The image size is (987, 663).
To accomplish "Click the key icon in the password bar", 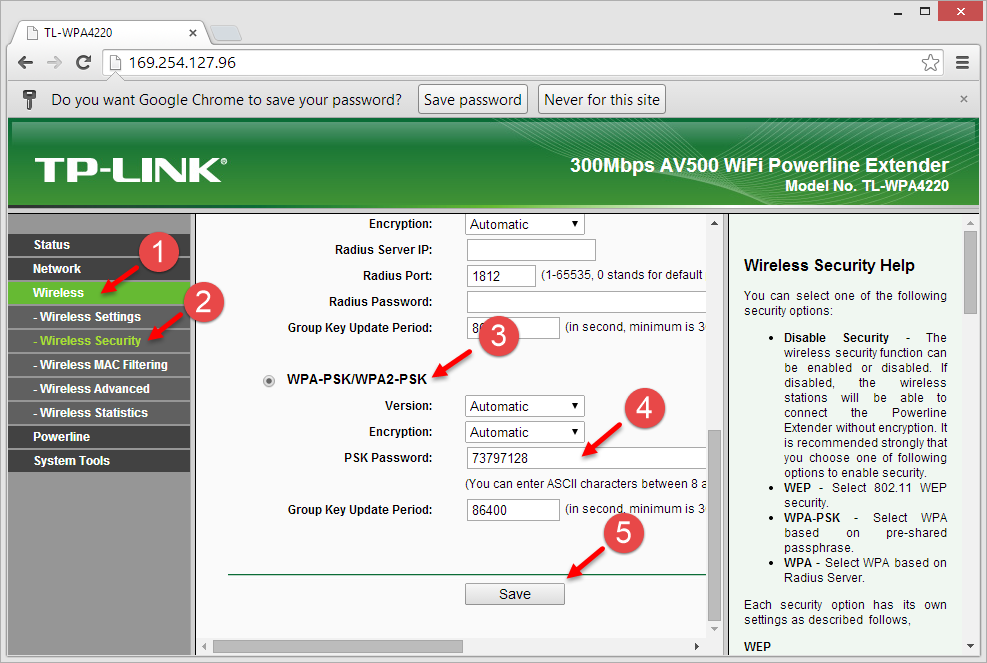I will [x=29, y=99].
